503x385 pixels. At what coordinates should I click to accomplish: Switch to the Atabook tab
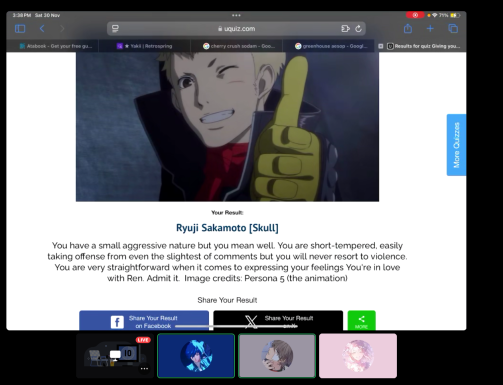pyautogui.click(x=53, y=46)
